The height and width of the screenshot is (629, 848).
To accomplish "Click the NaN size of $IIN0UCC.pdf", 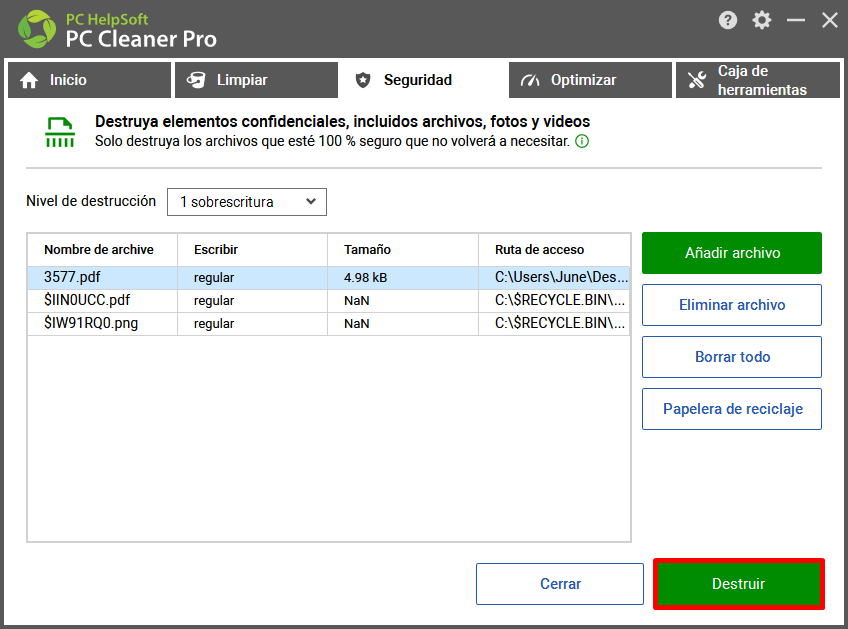I will point(402,301).
